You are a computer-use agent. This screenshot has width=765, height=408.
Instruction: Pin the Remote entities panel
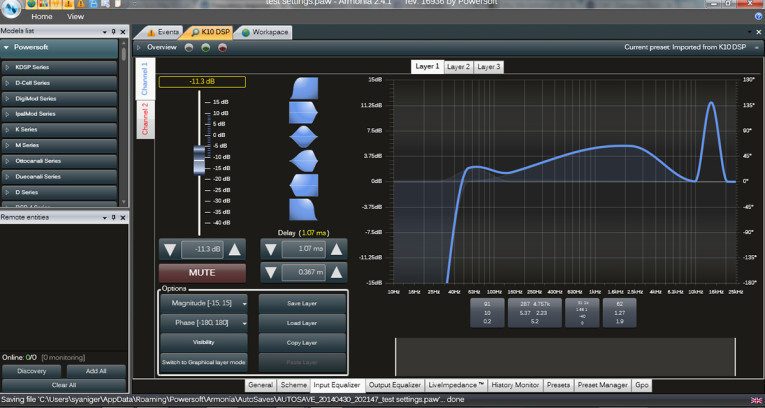pyautogui.click(x=114, y=218)
